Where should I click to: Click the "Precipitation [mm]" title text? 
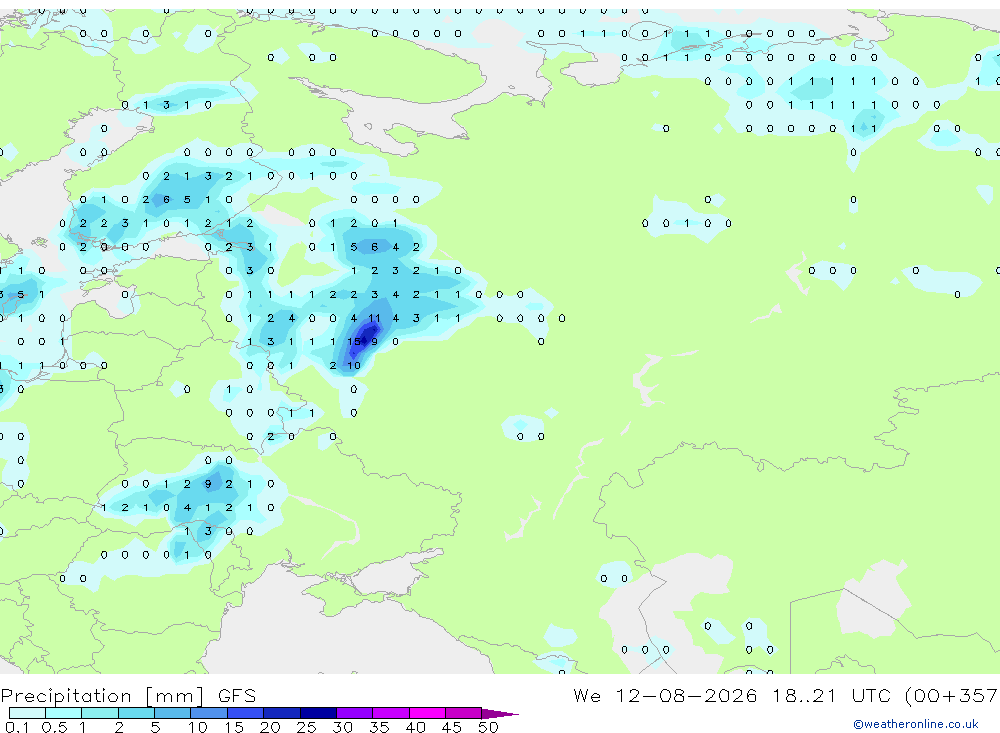coord(102,696)
